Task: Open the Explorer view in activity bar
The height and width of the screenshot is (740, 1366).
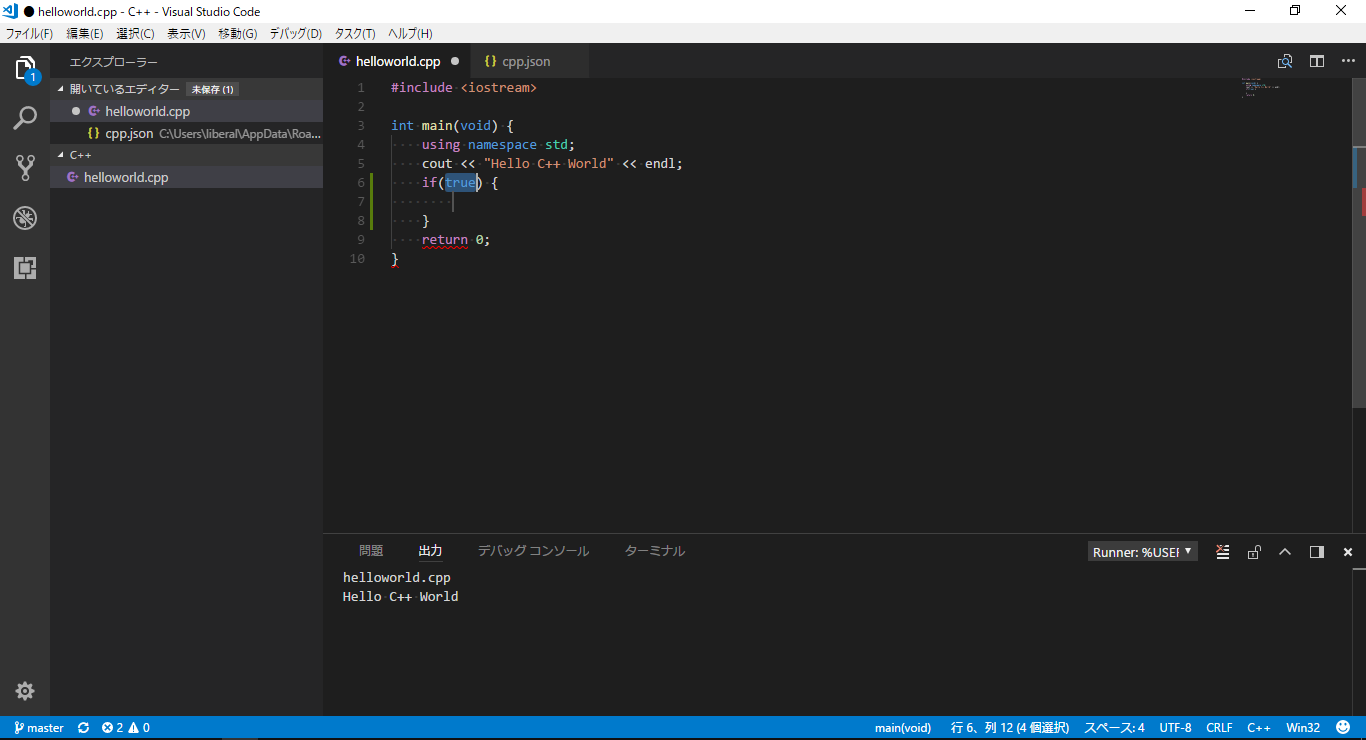Action: coord(25,69)
